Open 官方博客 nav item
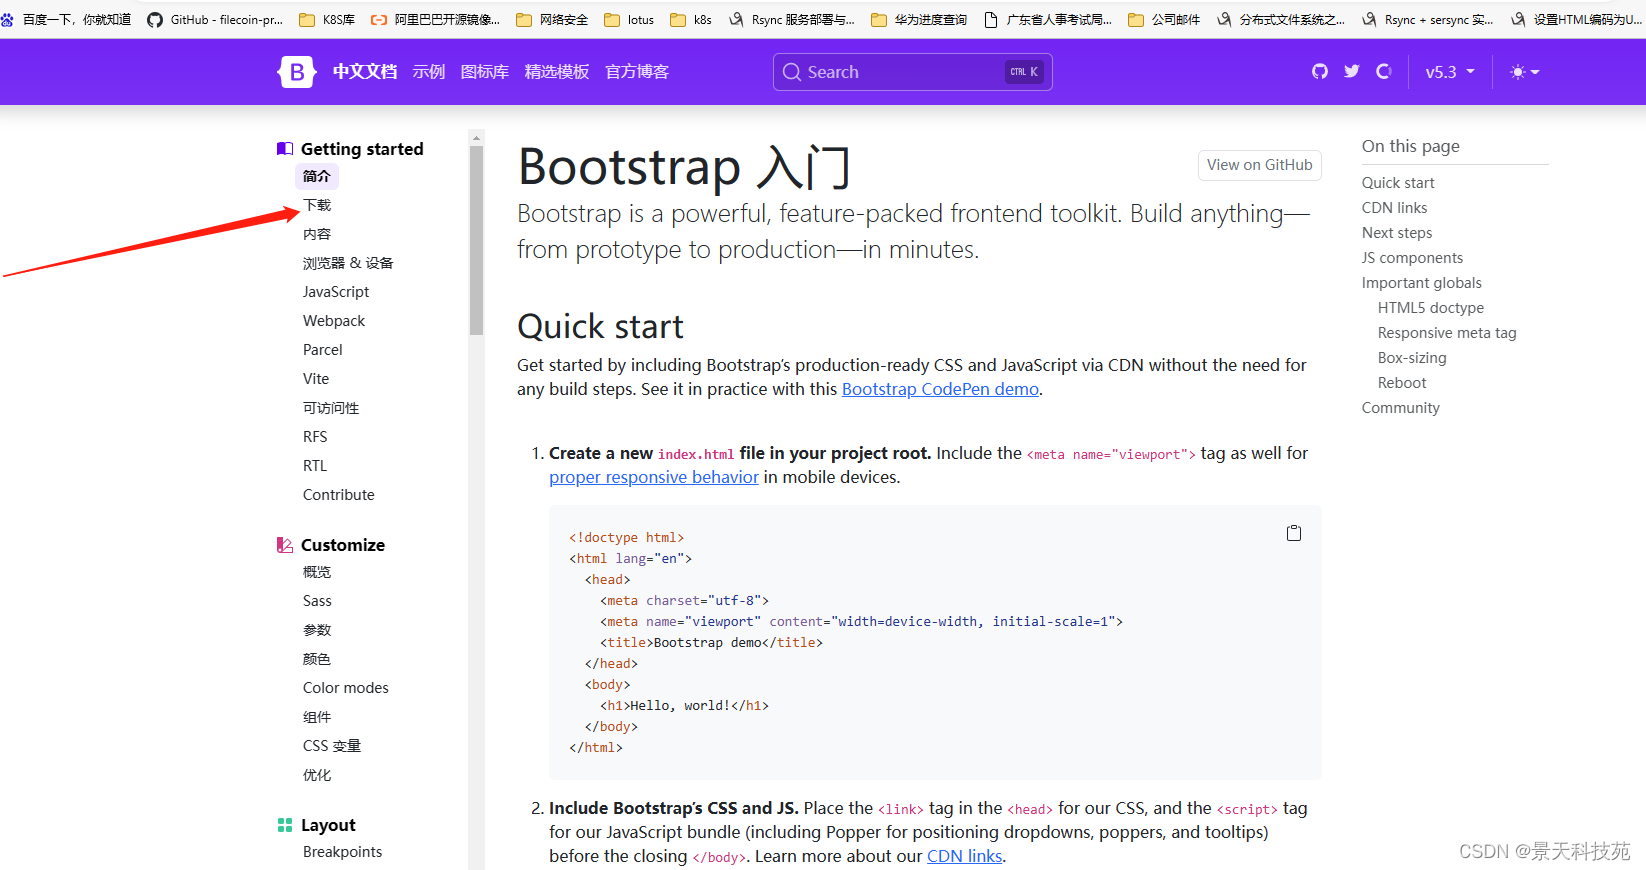Viewport: 1646px width, 870px height. tap(637, 72)
